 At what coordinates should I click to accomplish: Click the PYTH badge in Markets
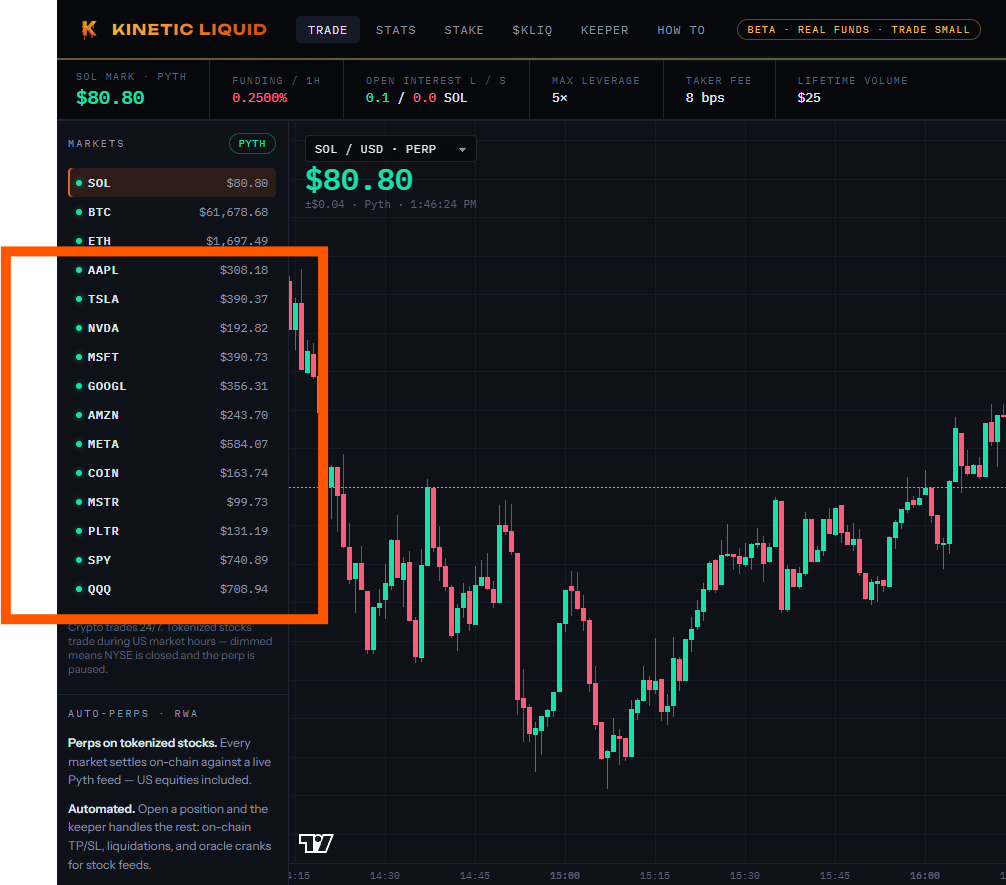tap(252, 144)
